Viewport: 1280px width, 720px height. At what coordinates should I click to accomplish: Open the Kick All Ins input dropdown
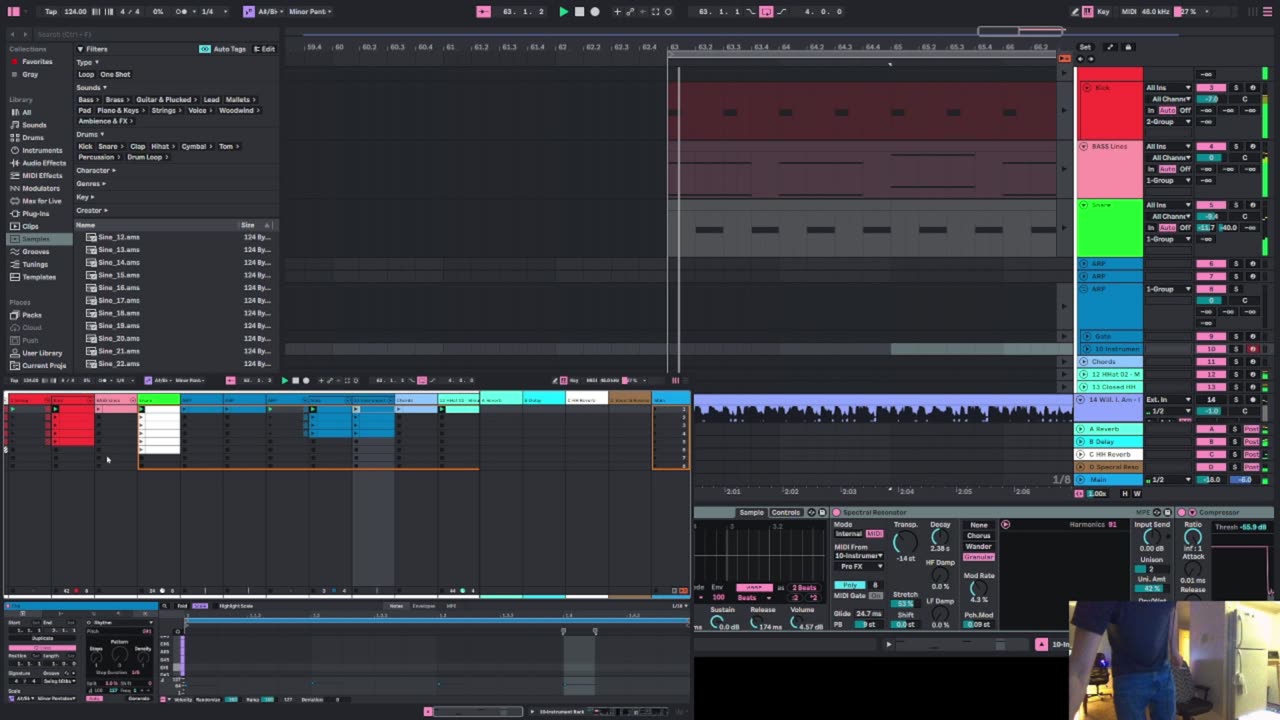(x=1169, y=88)
